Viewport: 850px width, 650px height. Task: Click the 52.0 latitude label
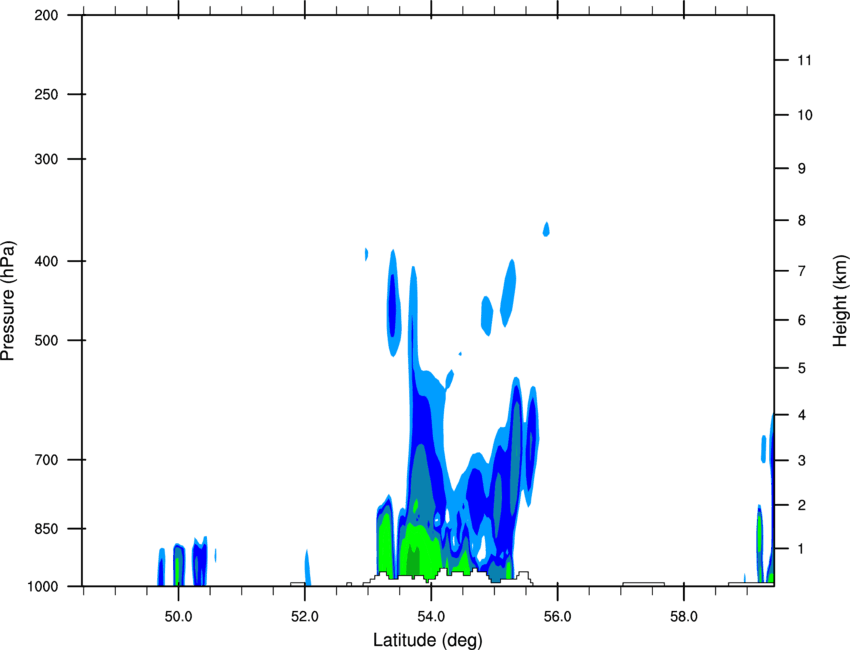coord(305,617)
